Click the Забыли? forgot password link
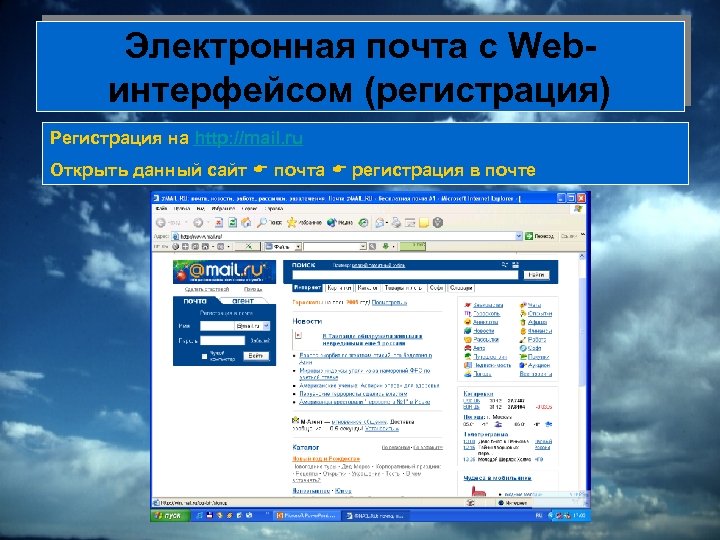720x540 pixels. point(259,341)
